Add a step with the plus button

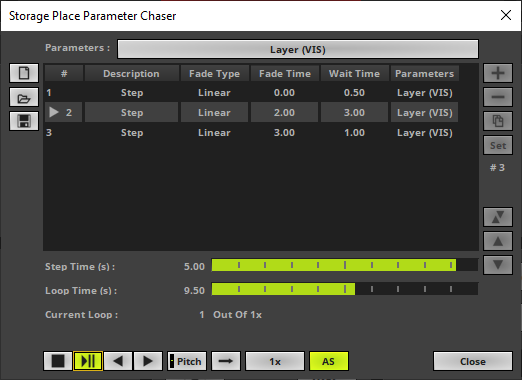[498, 73]
